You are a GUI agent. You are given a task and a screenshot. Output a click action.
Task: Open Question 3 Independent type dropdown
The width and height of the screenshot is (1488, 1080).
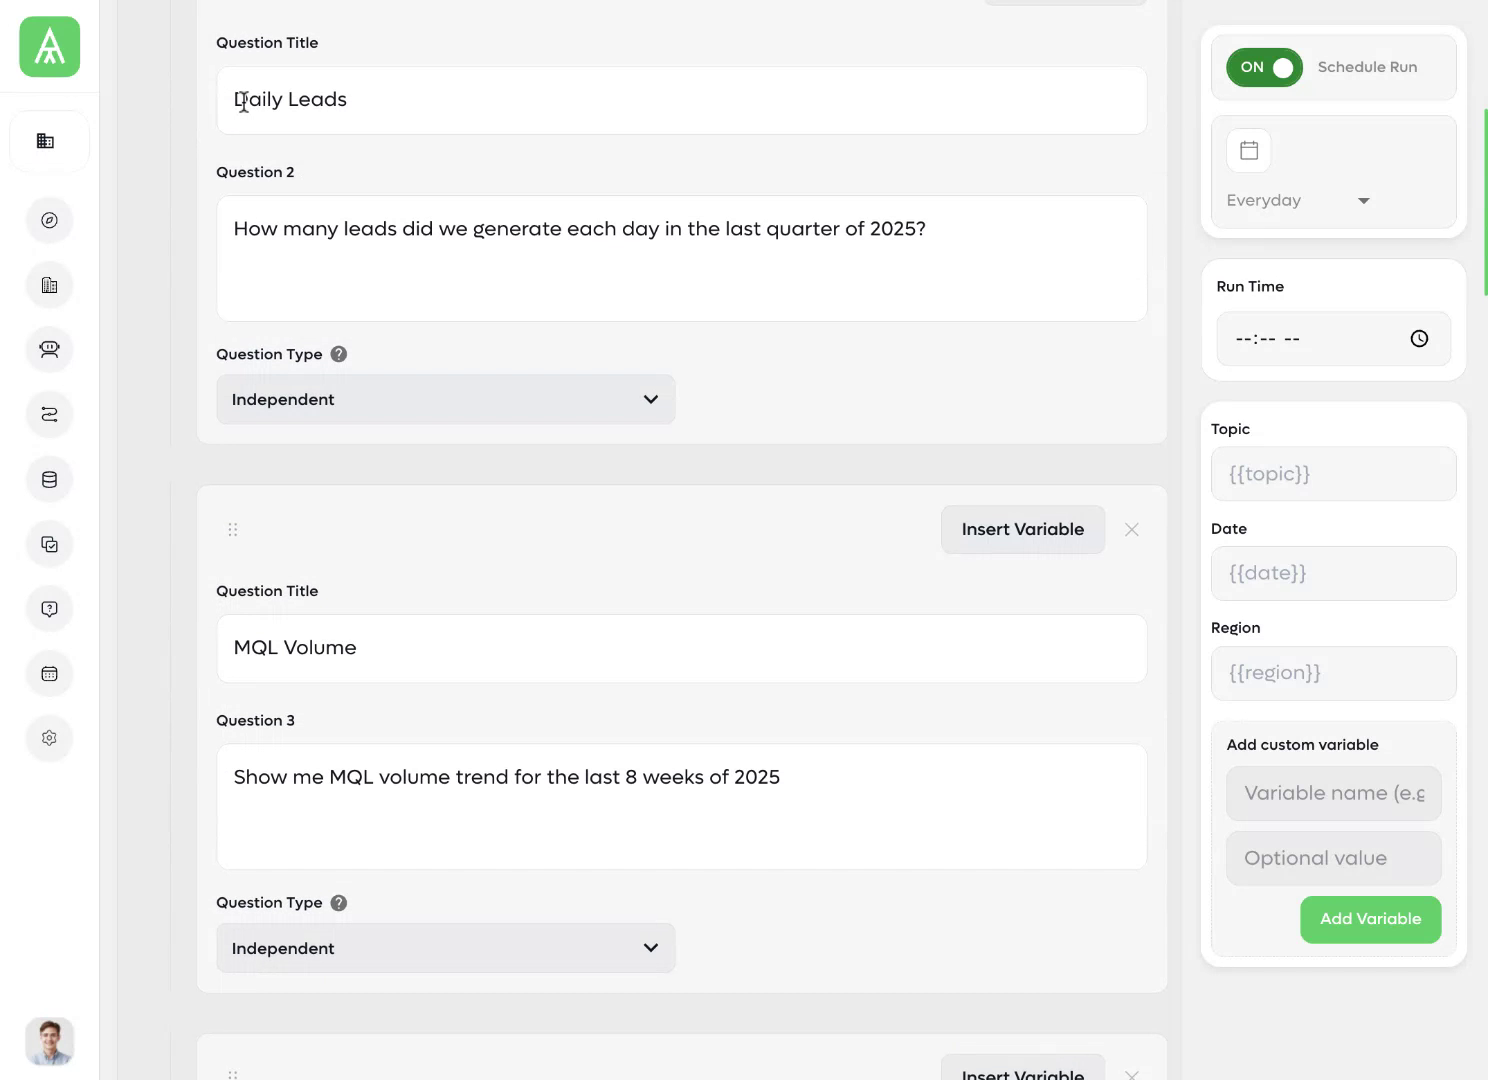pos(446,948)
